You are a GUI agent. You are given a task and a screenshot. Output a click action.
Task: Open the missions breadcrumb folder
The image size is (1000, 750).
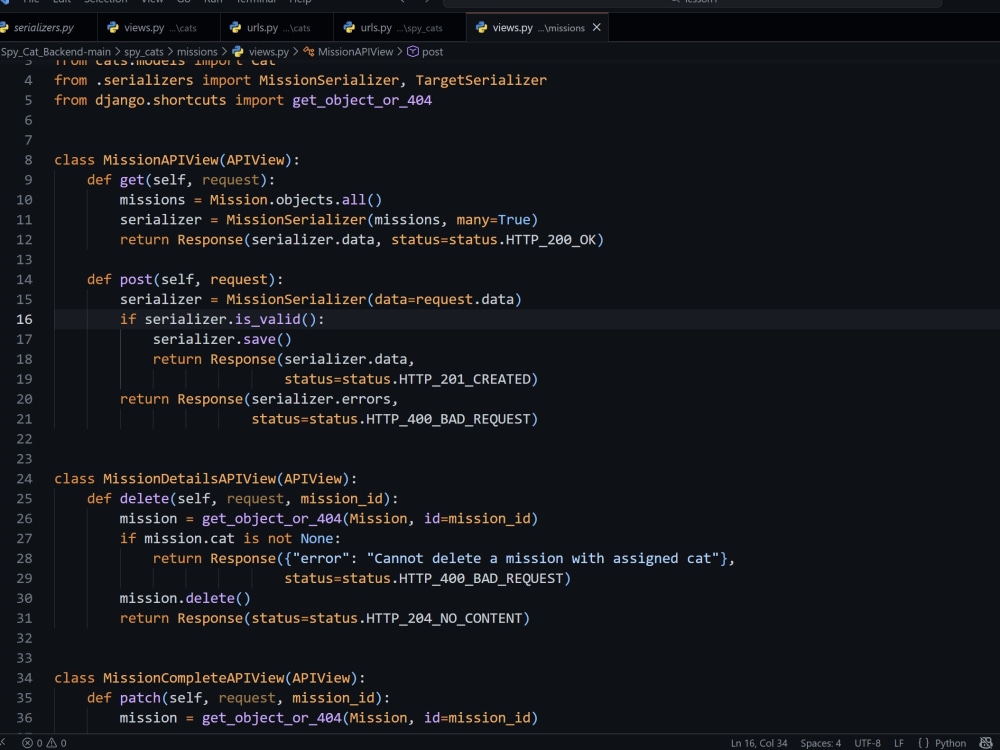tap(197, 52)
